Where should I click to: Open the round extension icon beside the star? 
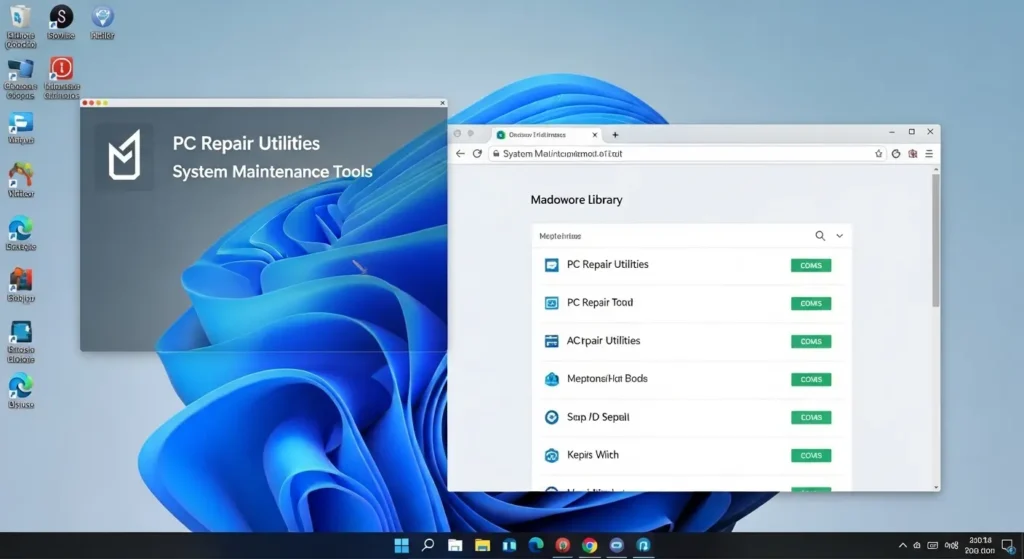896,153
